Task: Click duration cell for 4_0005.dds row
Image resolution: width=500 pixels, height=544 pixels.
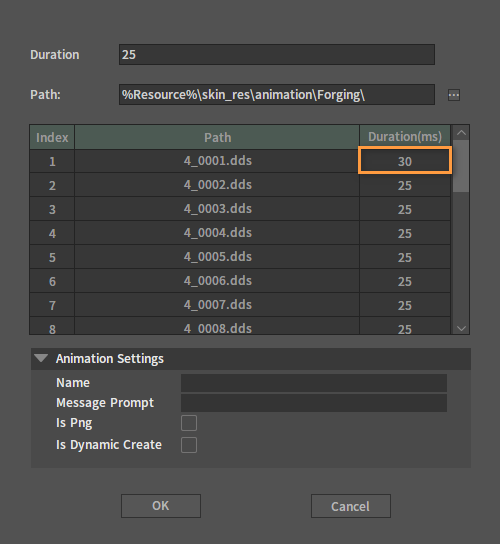Action: click(x=405, y=257)
